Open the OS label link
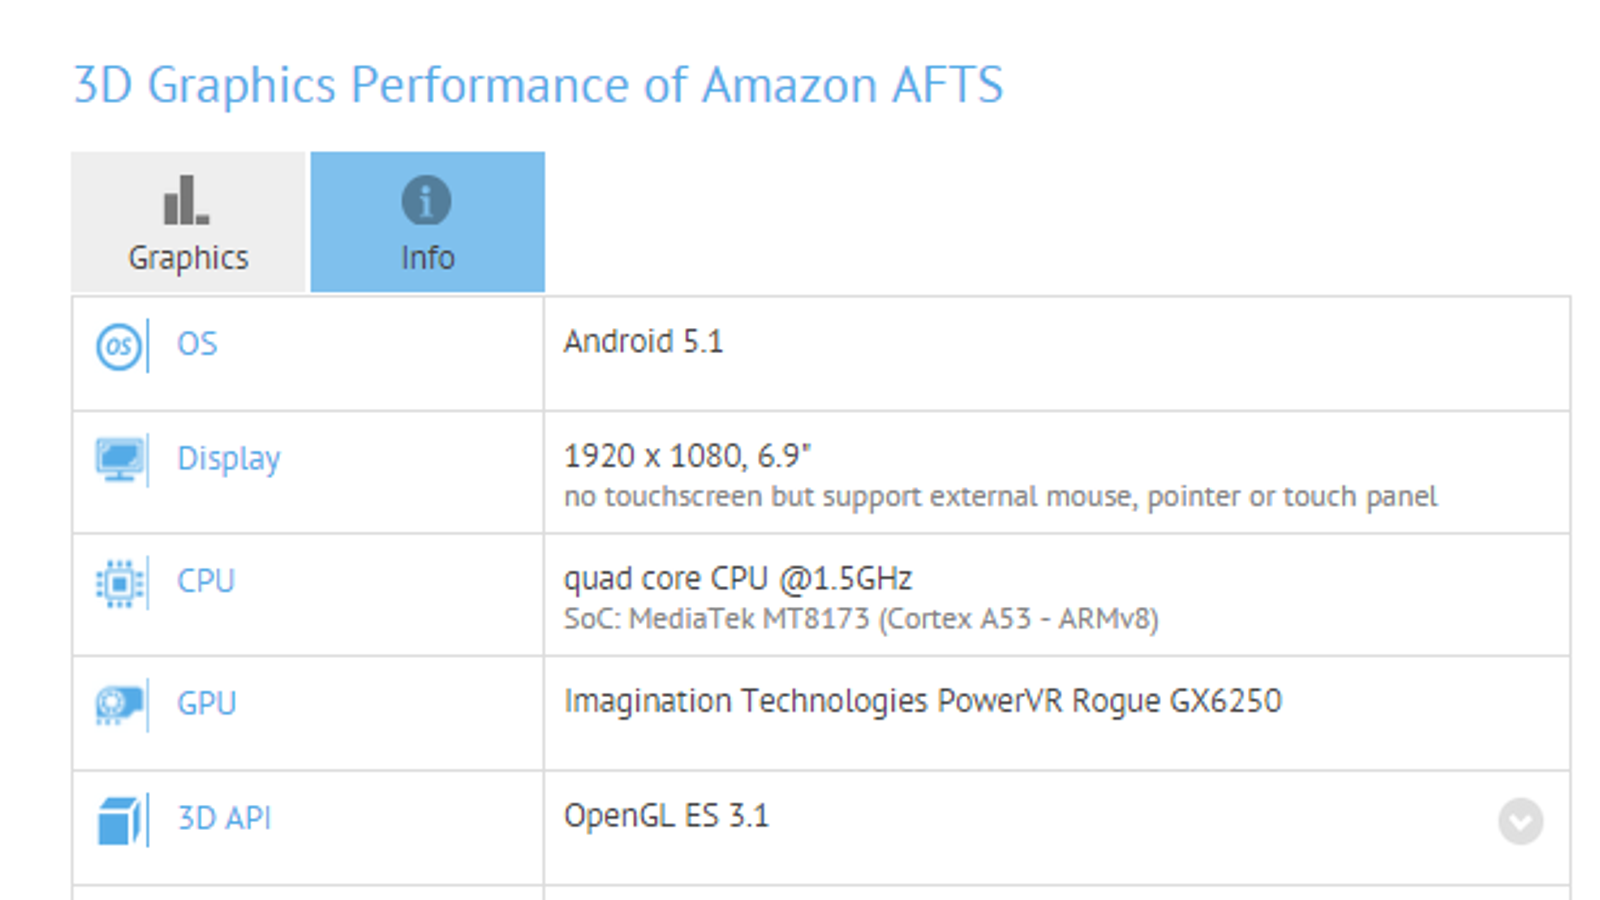The height and width of the screenshot is (900, 1600). [x=197, y=344]
